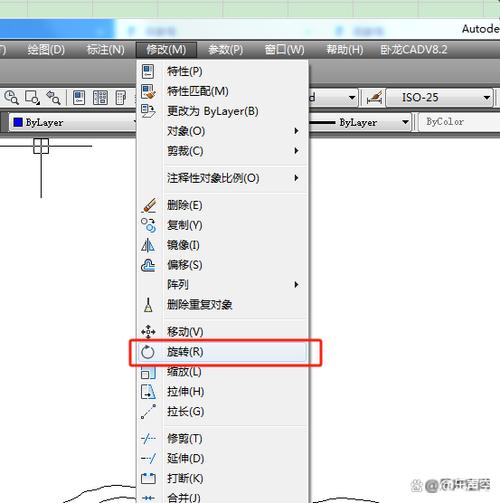Click the Rotate circular arrow icon
The width and height of the screenshot is (500, 503).
coord(148,352)
